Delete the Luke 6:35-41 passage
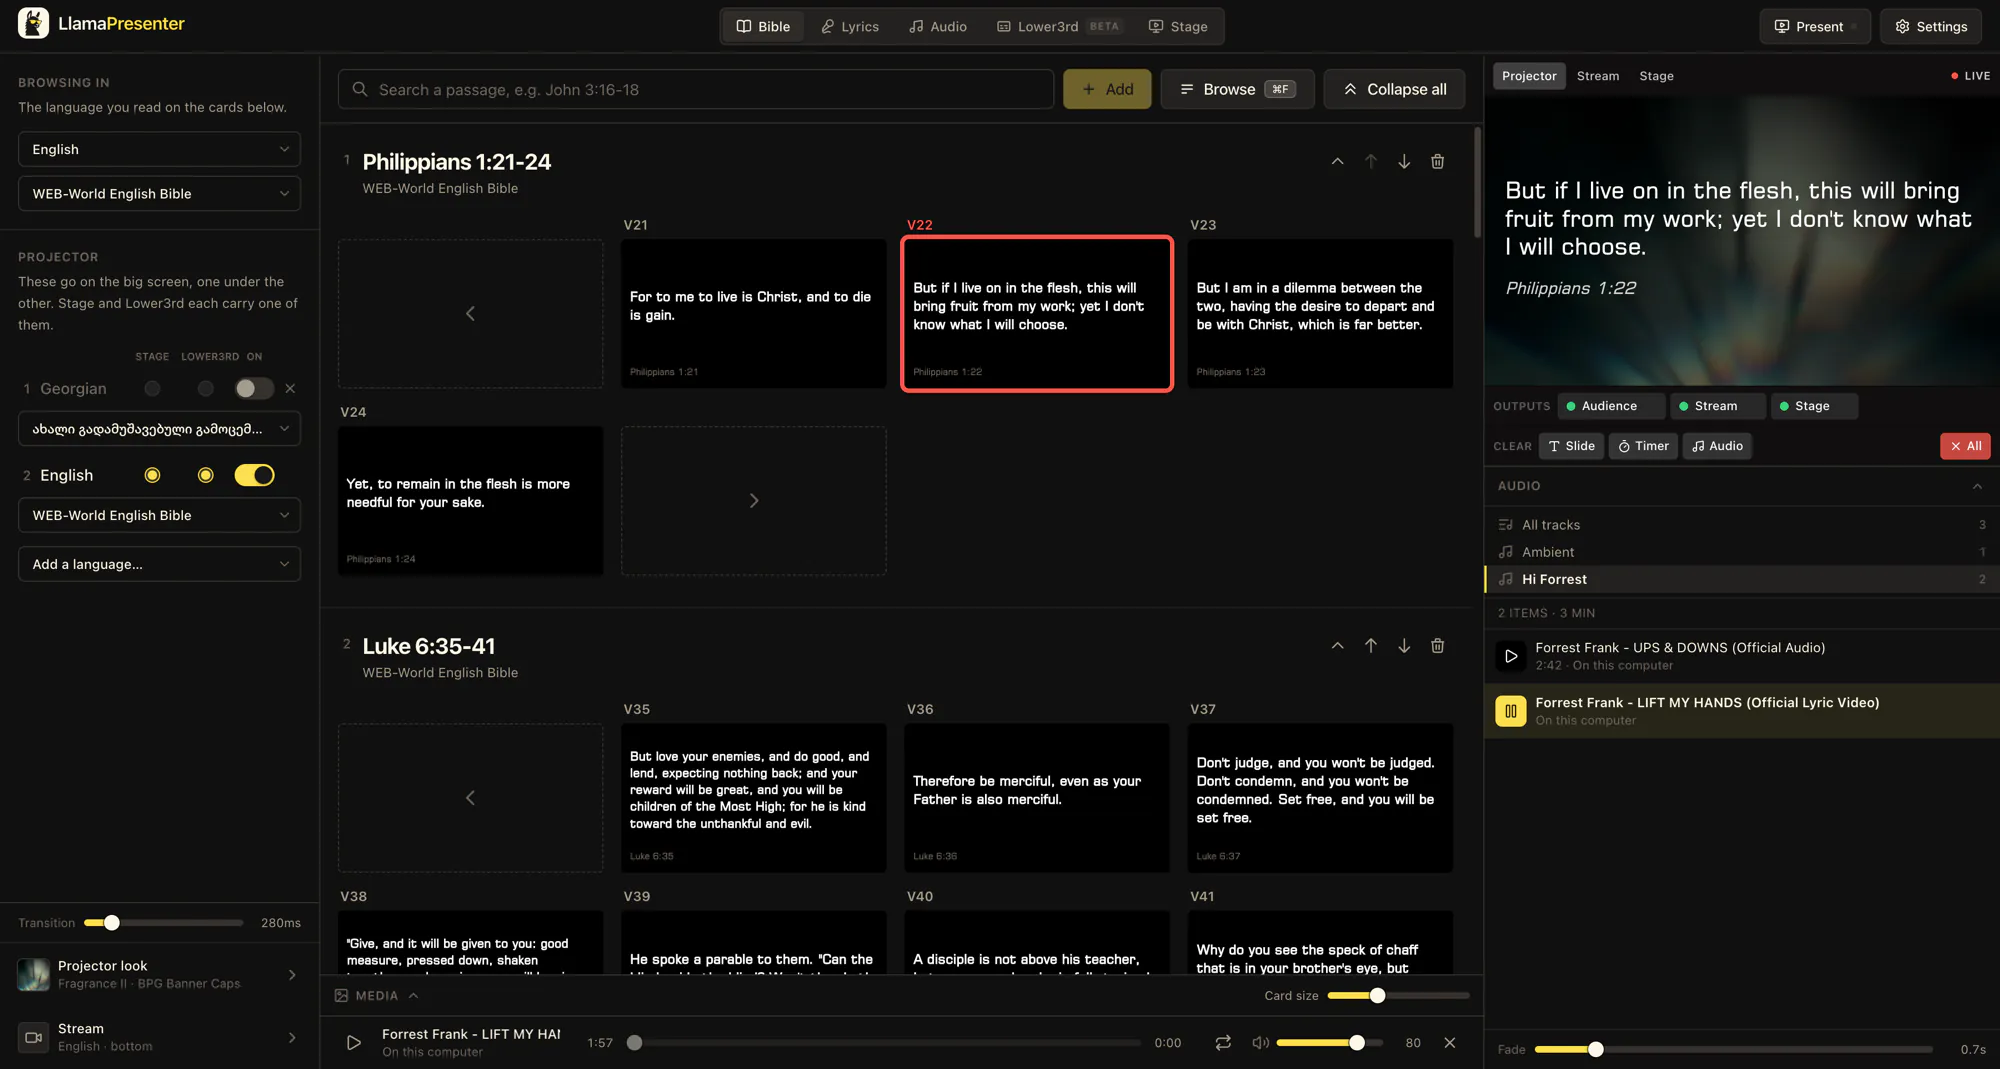Viewport: 2000px width, 1069px height. (1437, 646)
